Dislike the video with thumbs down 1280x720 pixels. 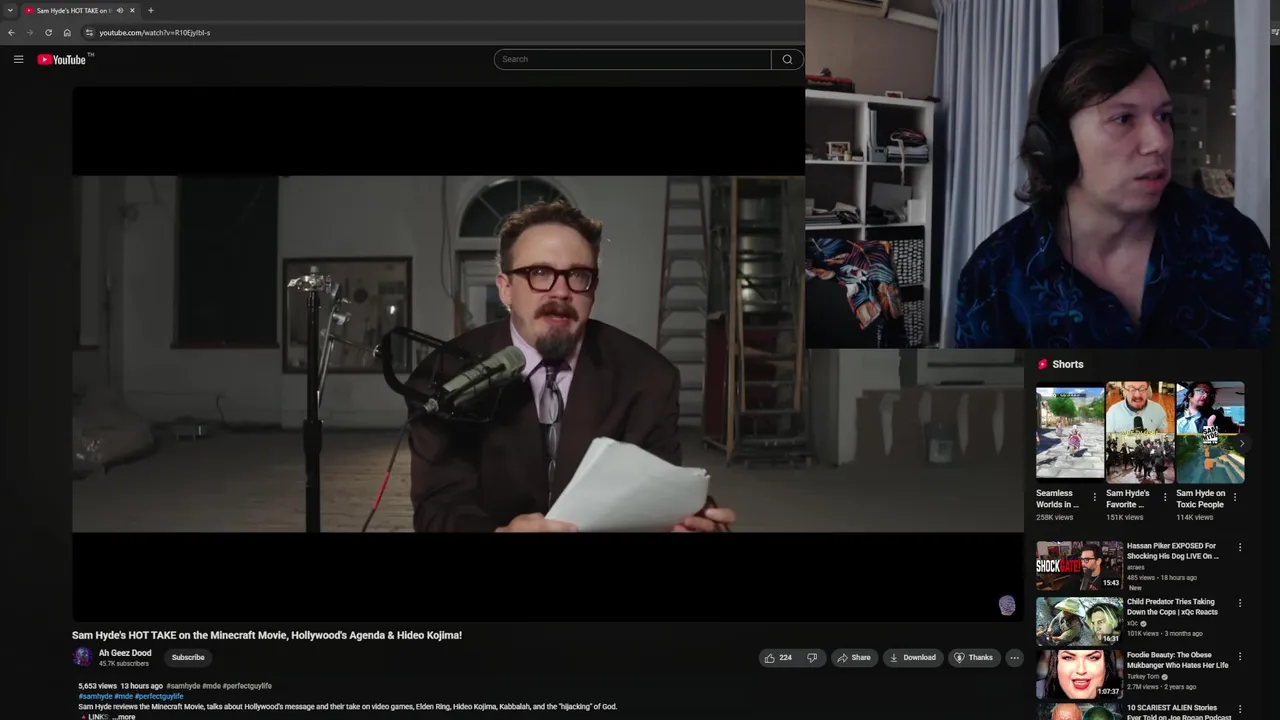[x=812, y=657]
